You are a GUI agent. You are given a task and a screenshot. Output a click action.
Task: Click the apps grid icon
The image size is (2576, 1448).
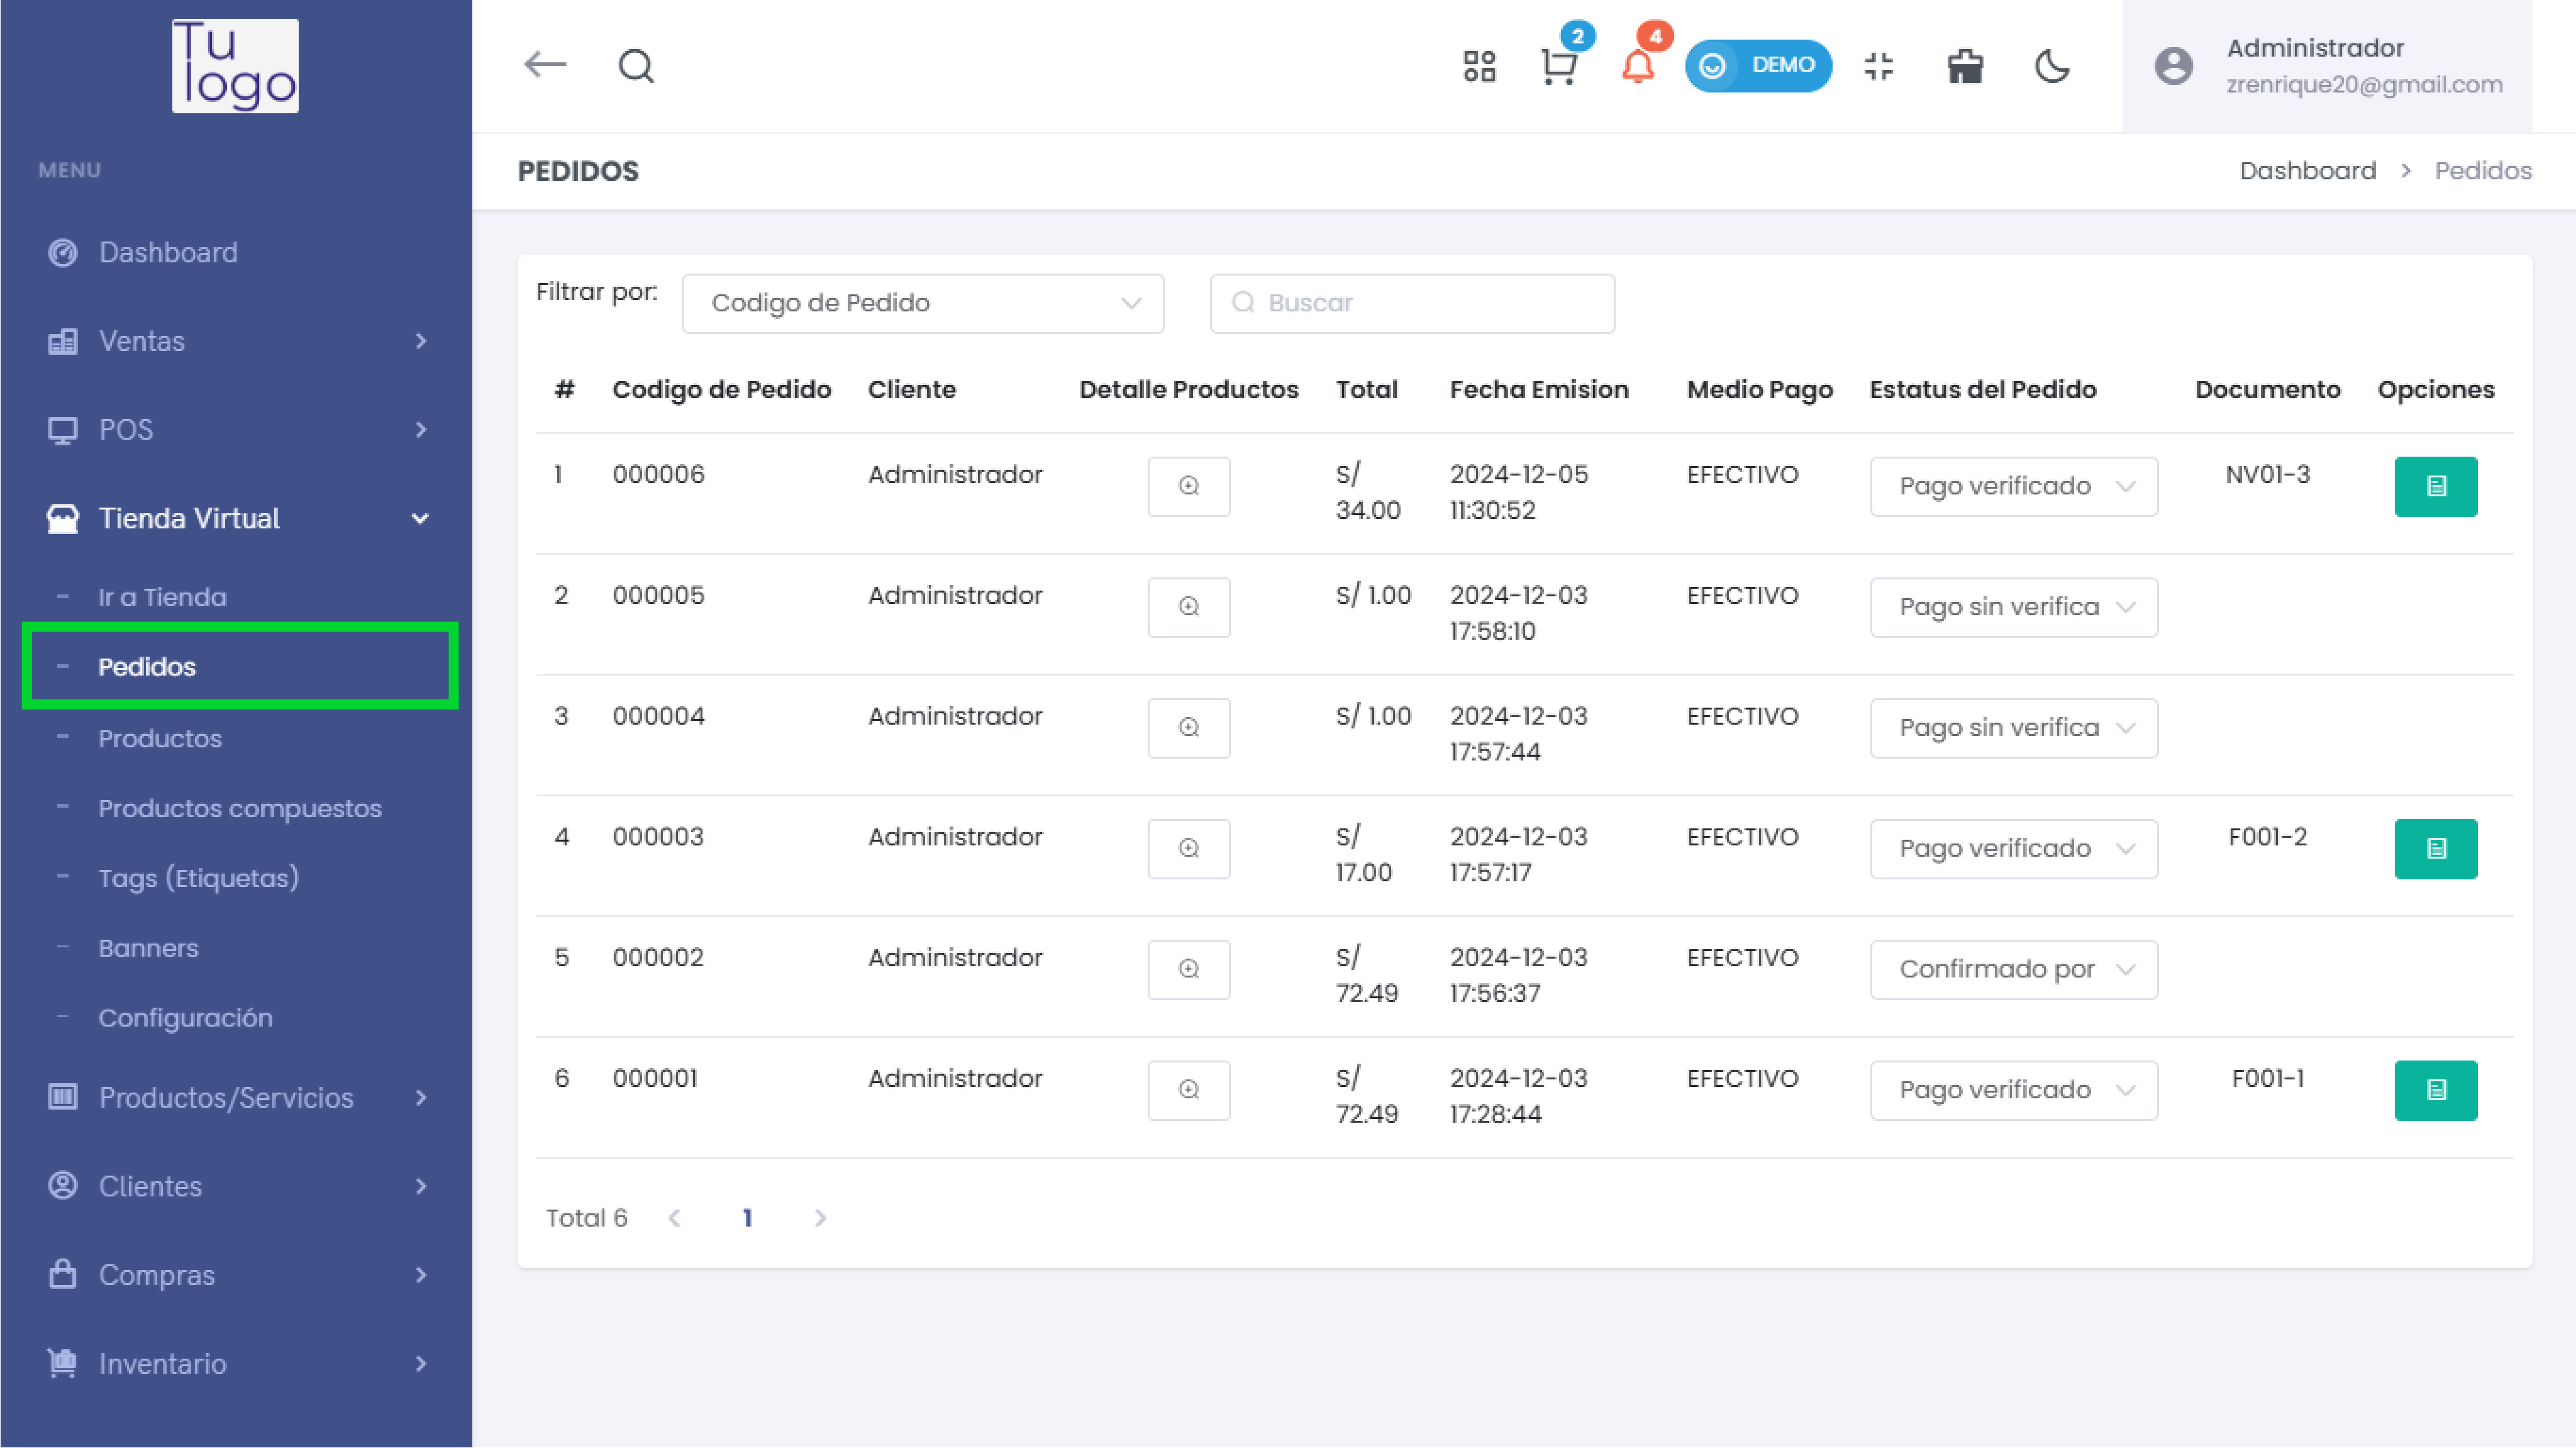coord(1479,67)
